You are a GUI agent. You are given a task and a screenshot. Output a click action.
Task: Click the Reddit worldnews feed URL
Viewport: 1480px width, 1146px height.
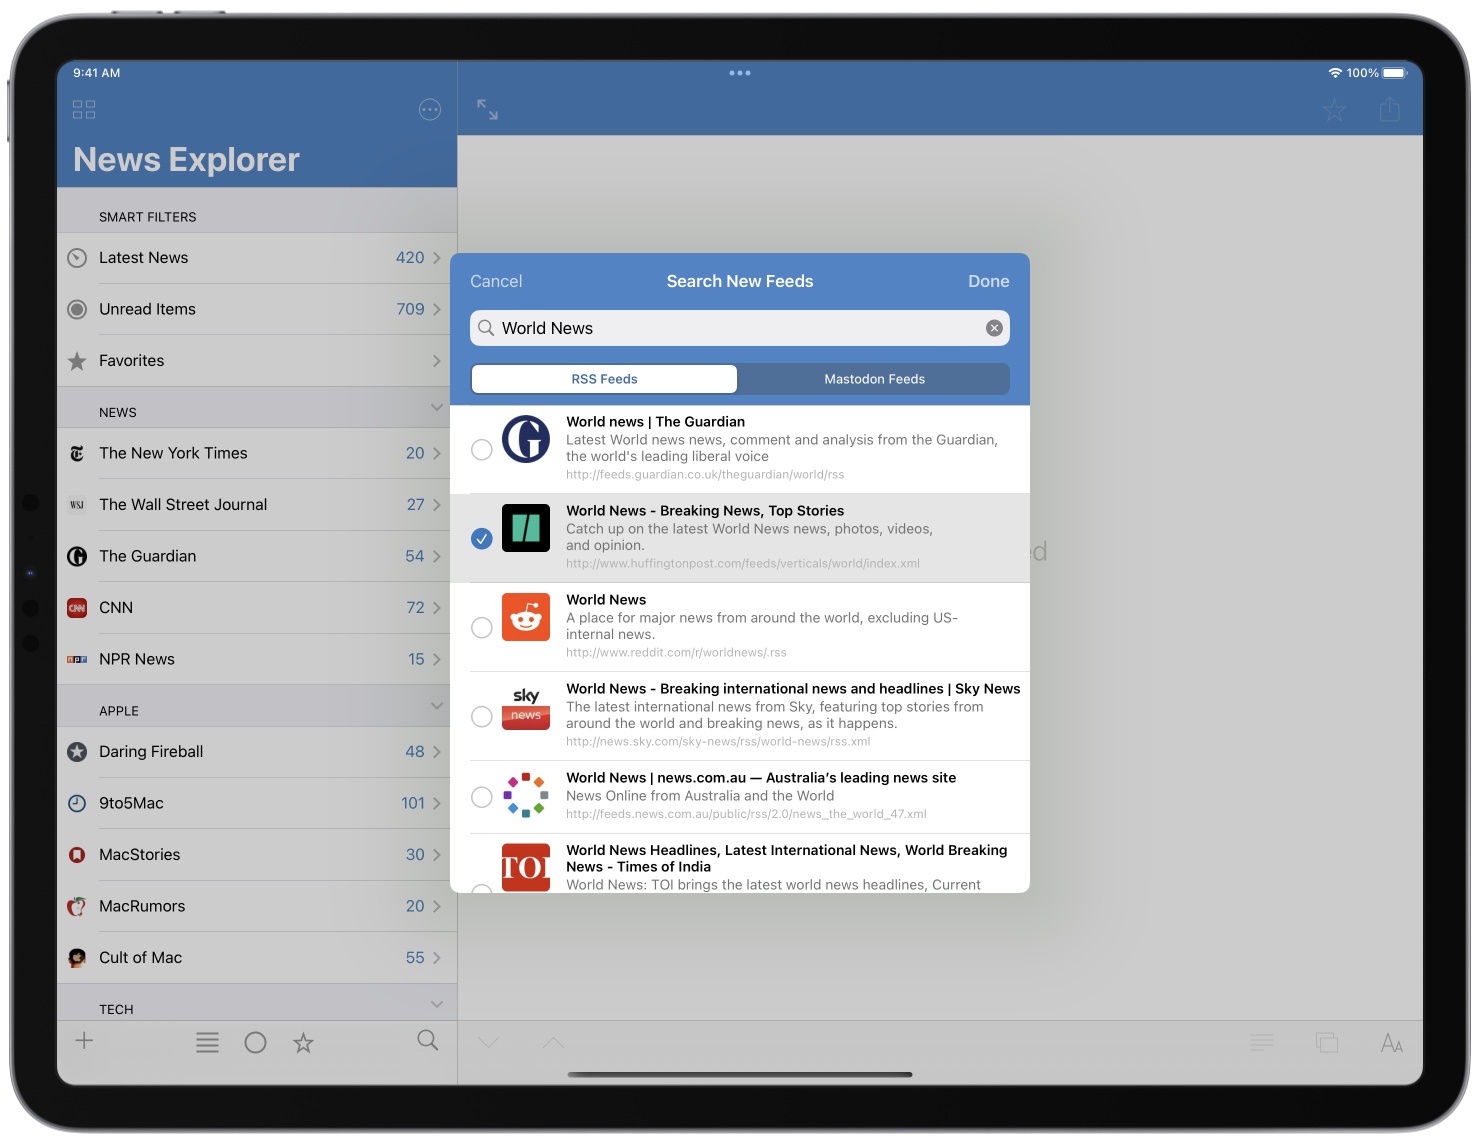676,653
